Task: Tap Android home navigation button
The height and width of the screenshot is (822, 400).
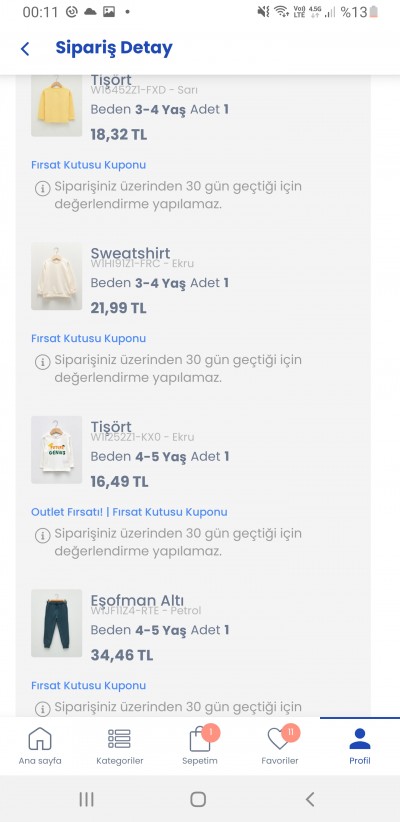Action: tap(198, 799)
